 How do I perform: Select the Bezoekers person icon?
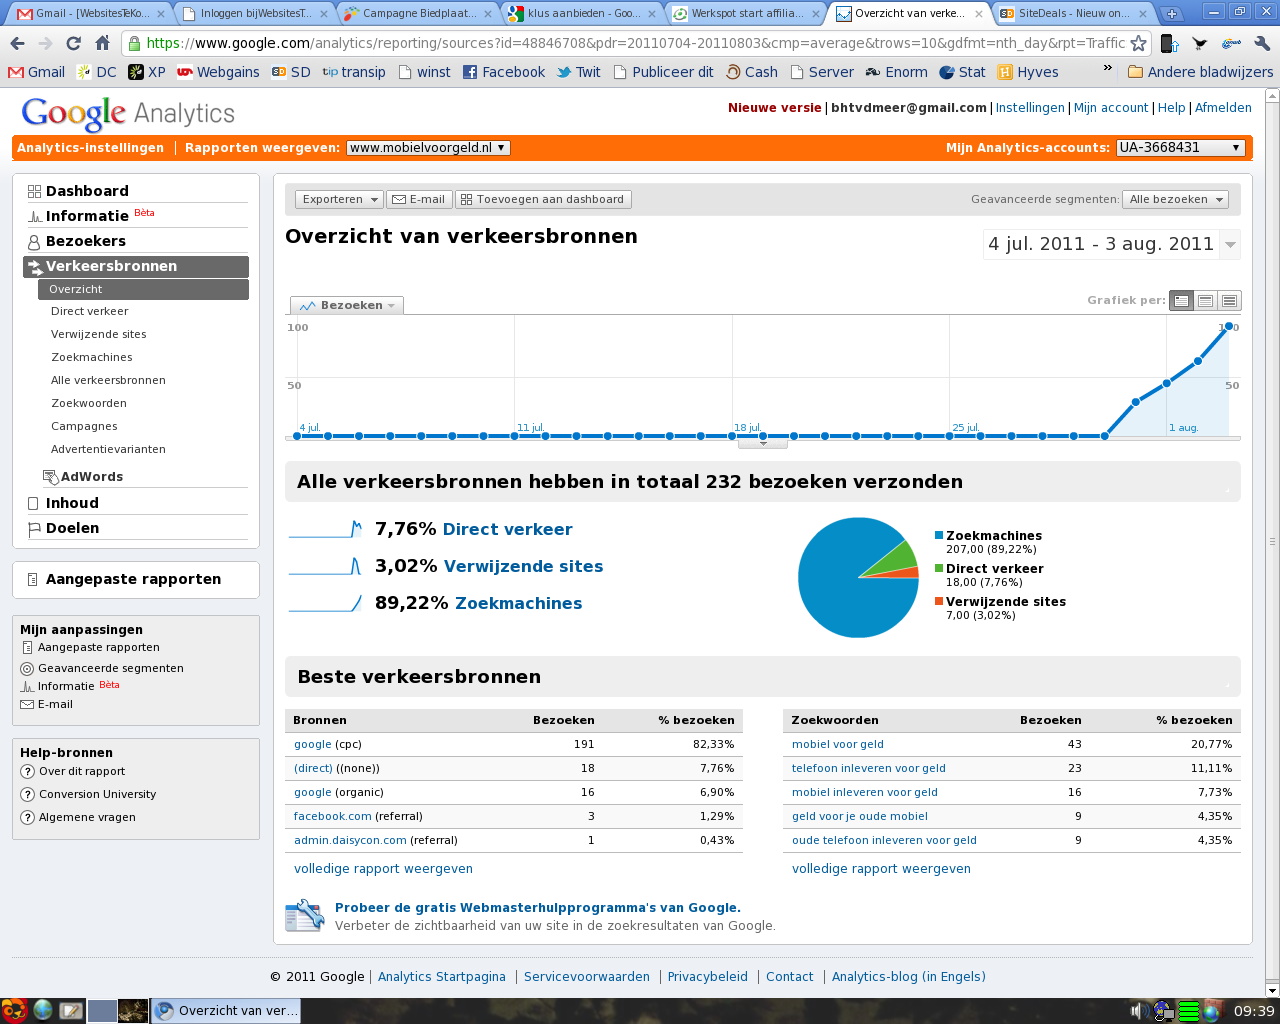pos(34,242)
